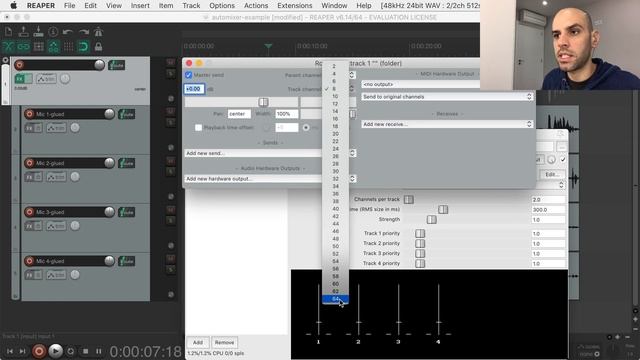Open FX for Mic 1-glued track
Image resolution: width=640 pixels, height=360 pixels.
29,128
